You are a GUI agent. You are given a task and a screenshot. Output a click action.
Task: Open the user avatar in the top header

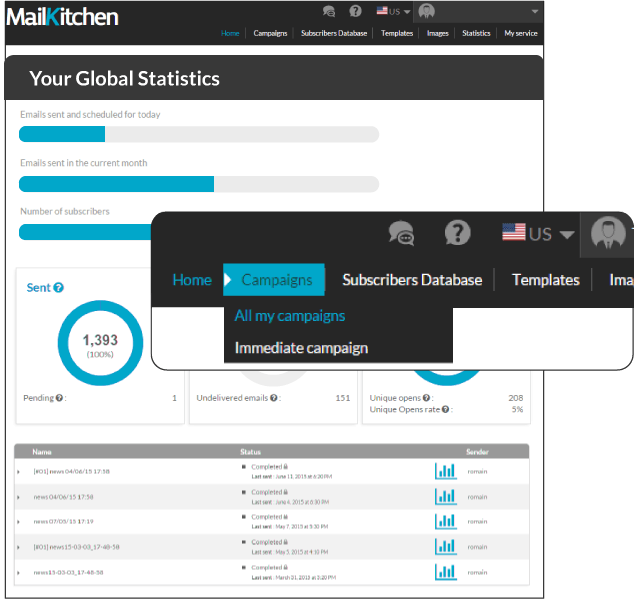pos(426,11)
